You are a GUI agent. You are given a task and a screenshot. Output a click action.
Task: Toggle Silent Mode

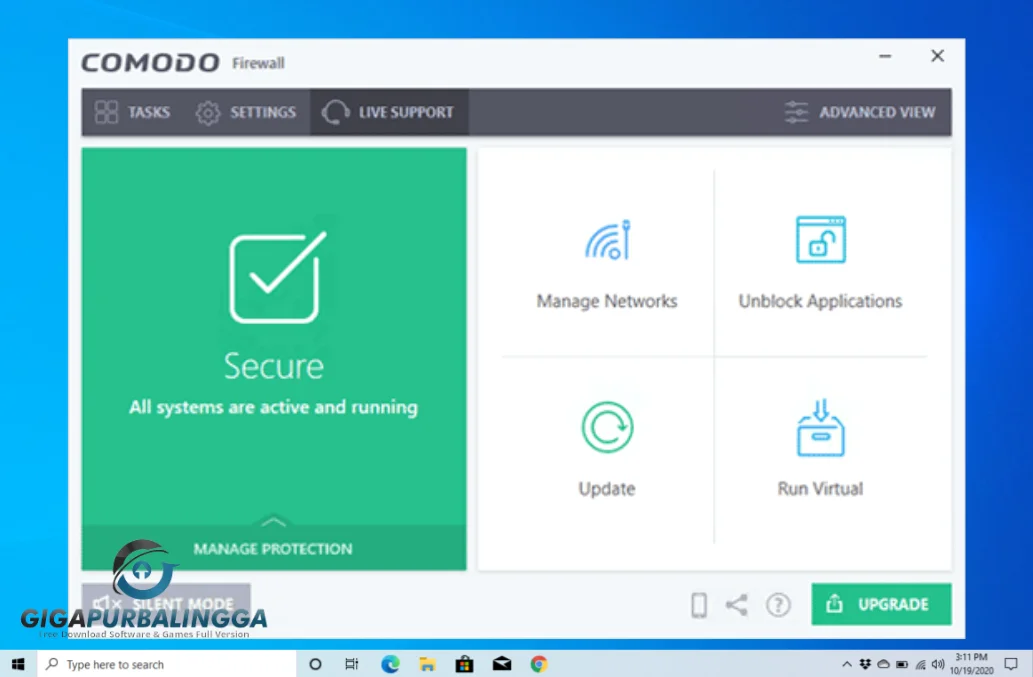[x=165, y=603]
